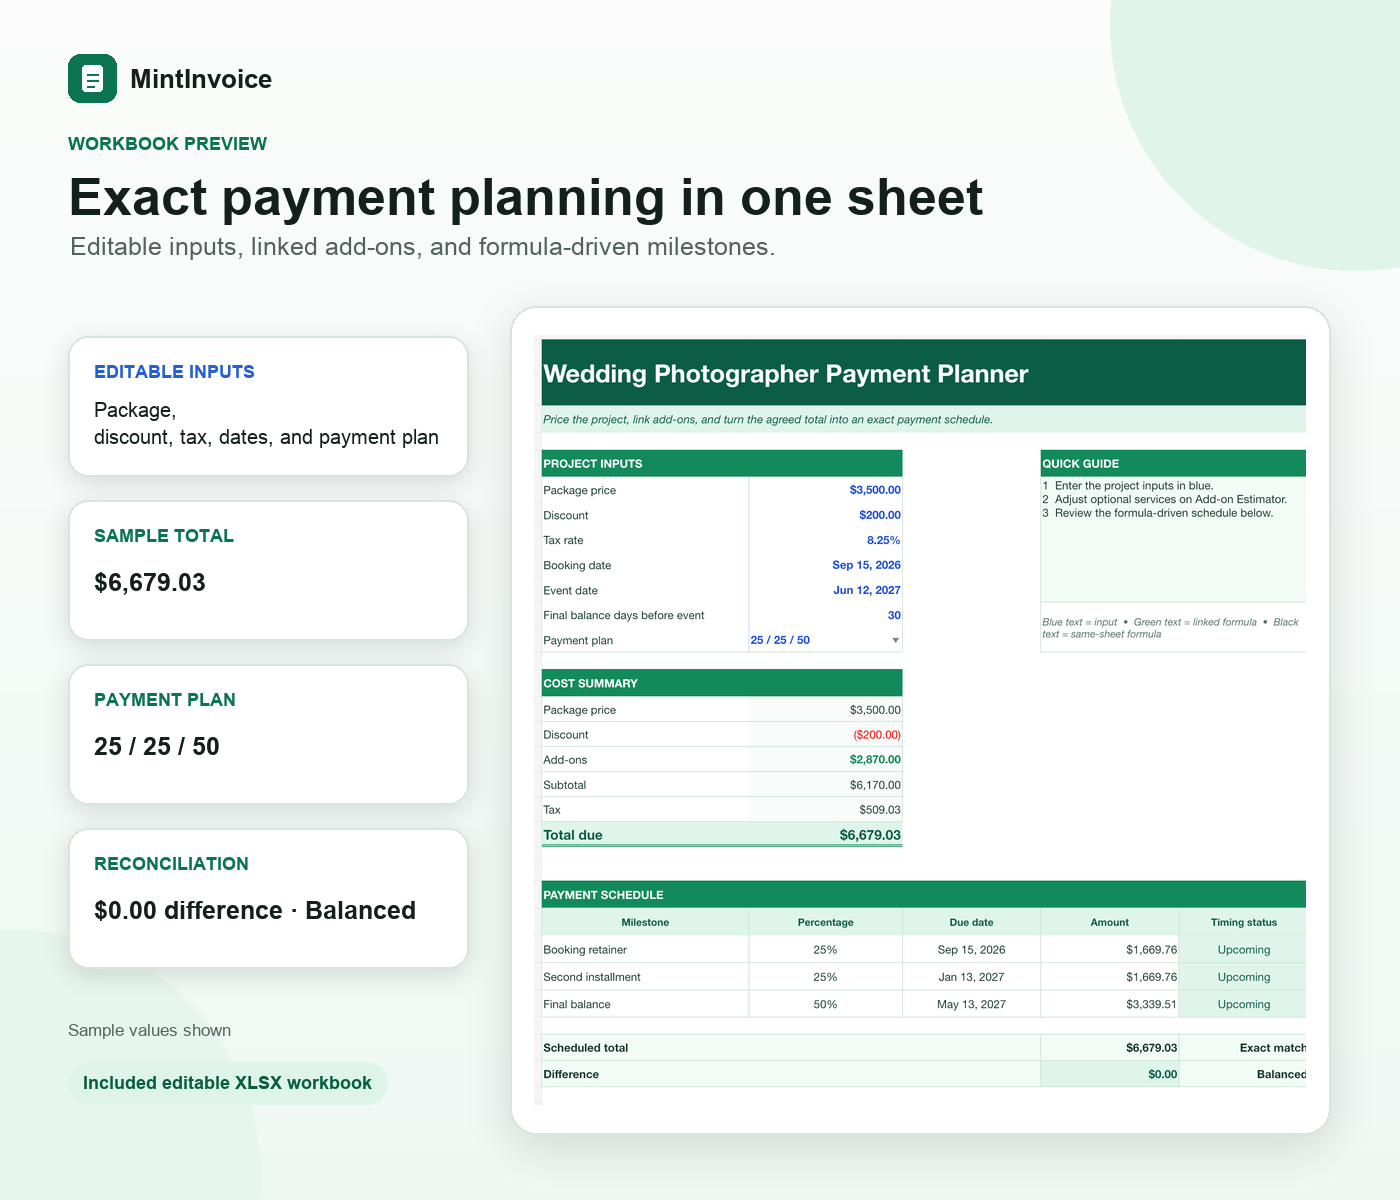Viewport: 1400px width, 1200px height.
Task: Select the red discount value ($200.00)
Action: pyautogui.click(x=877, y=735)
